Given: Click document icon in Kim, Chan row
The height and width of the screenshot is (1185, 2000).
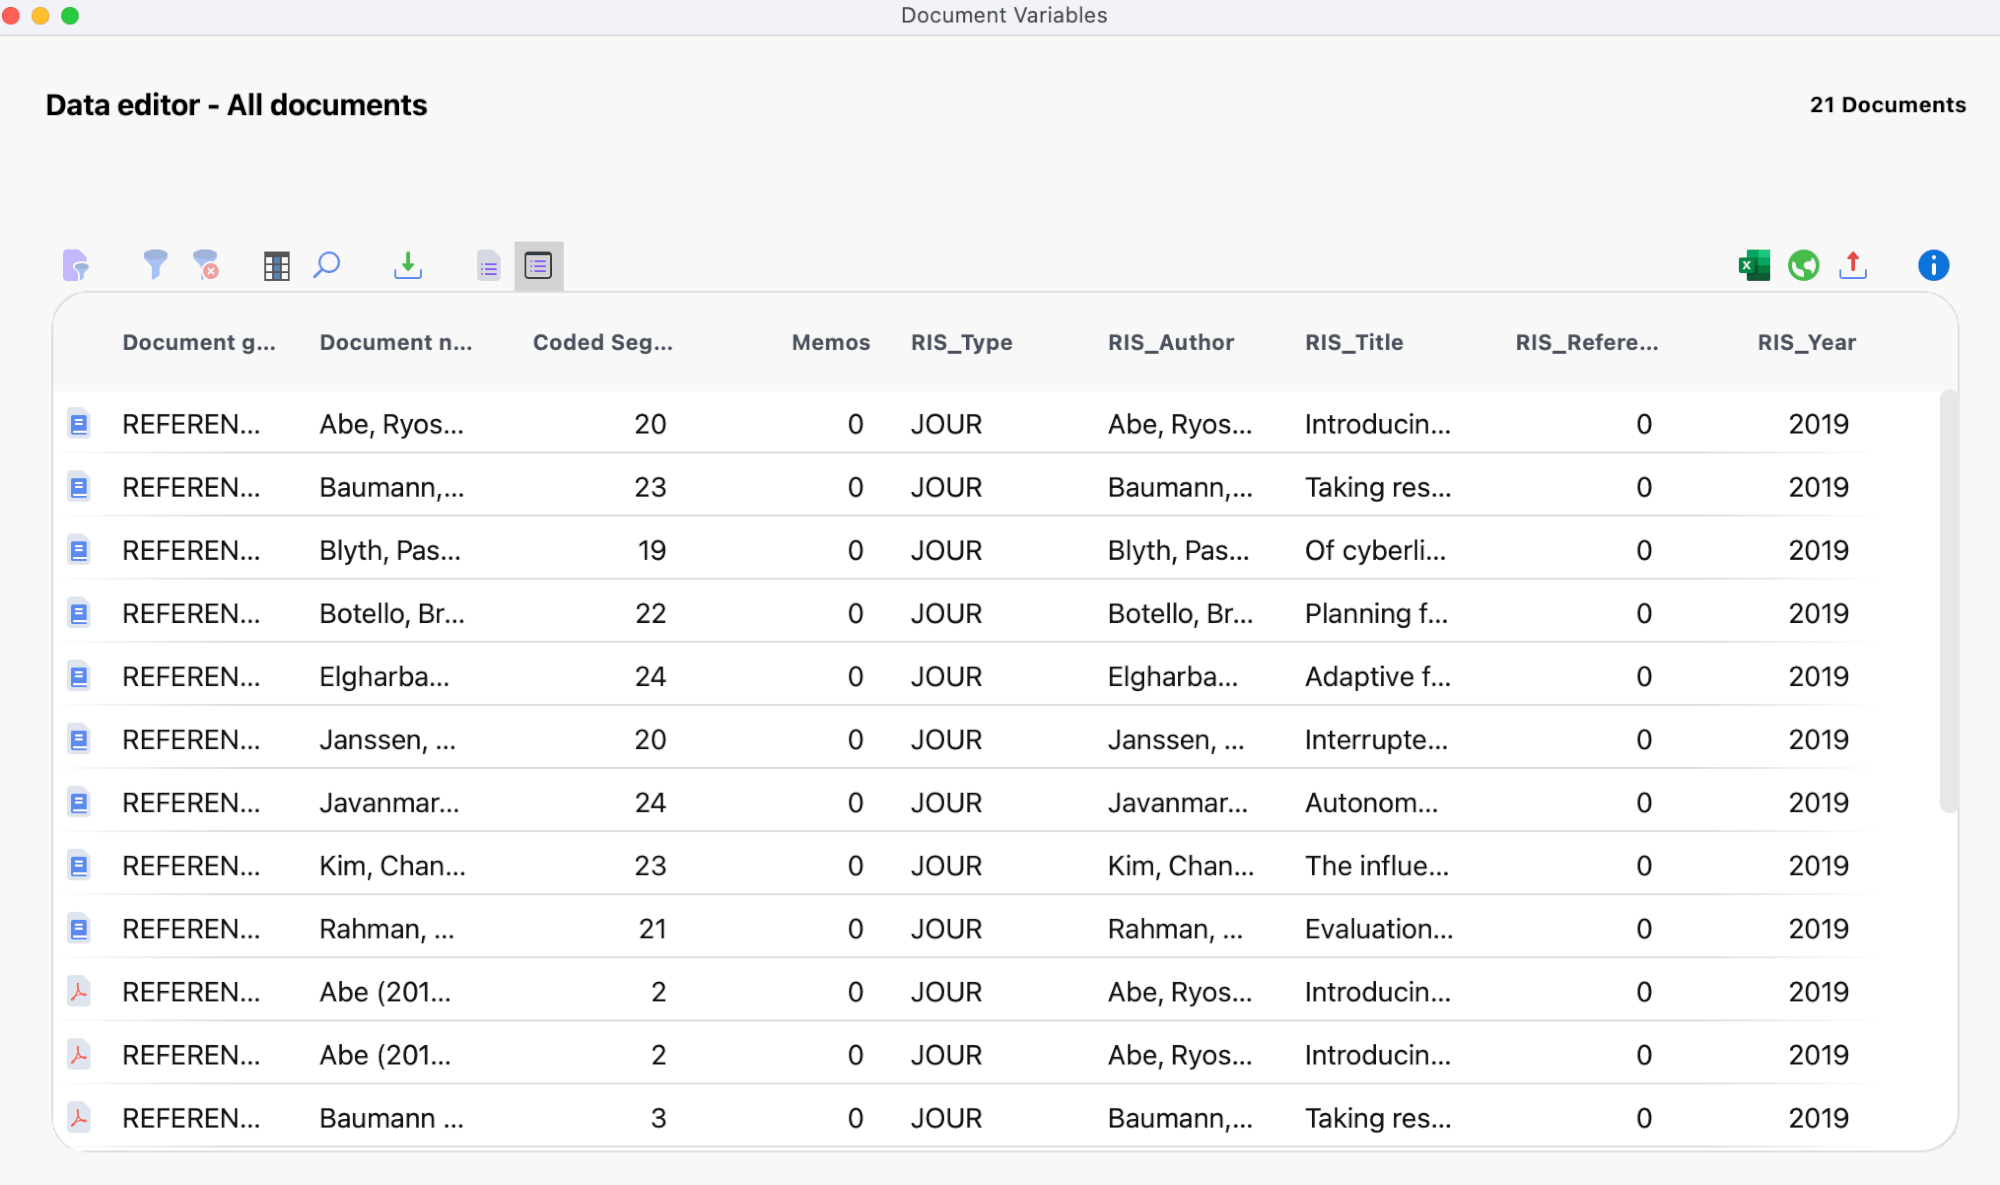Looking at the screenshot, I should click(x=79, y=865).
